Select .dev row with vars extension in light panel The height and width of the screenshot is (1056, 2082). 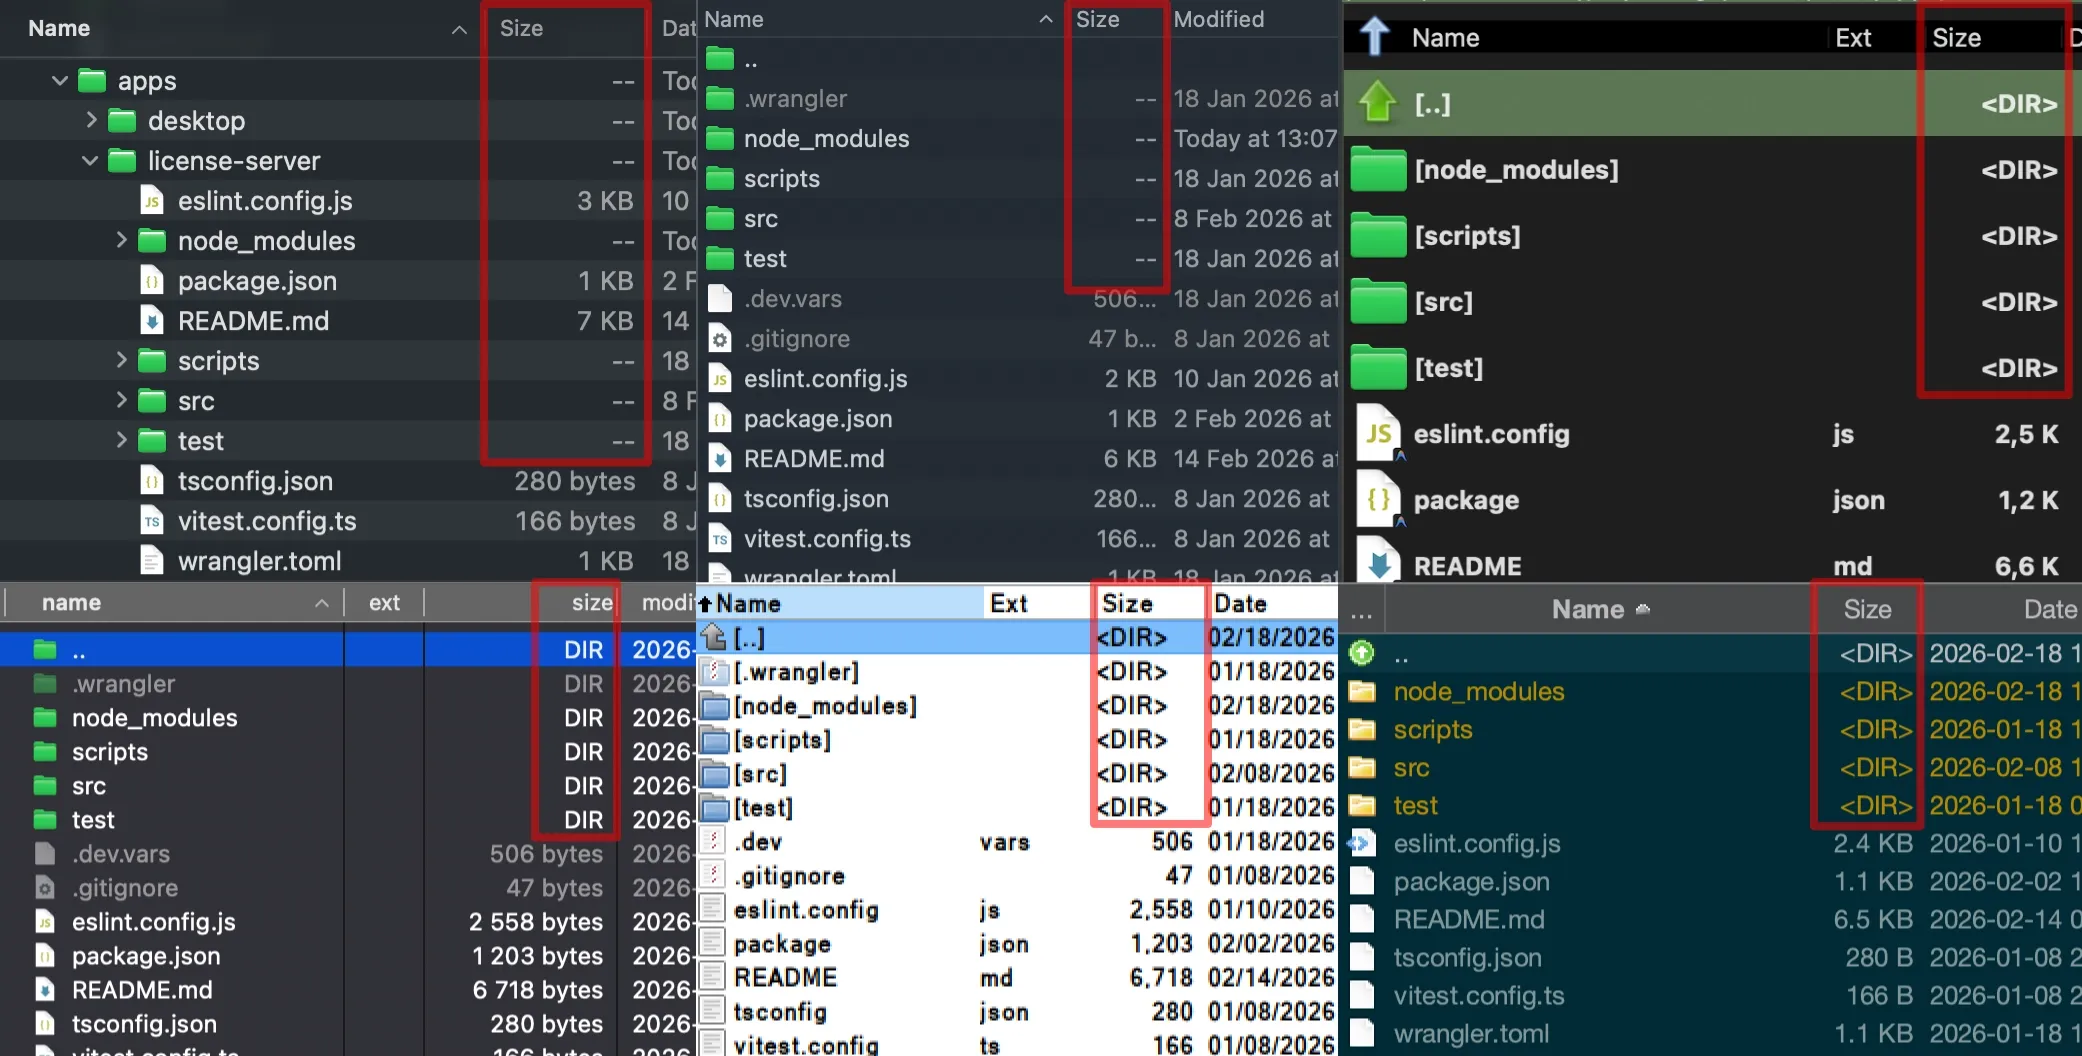coord(1018,841)
